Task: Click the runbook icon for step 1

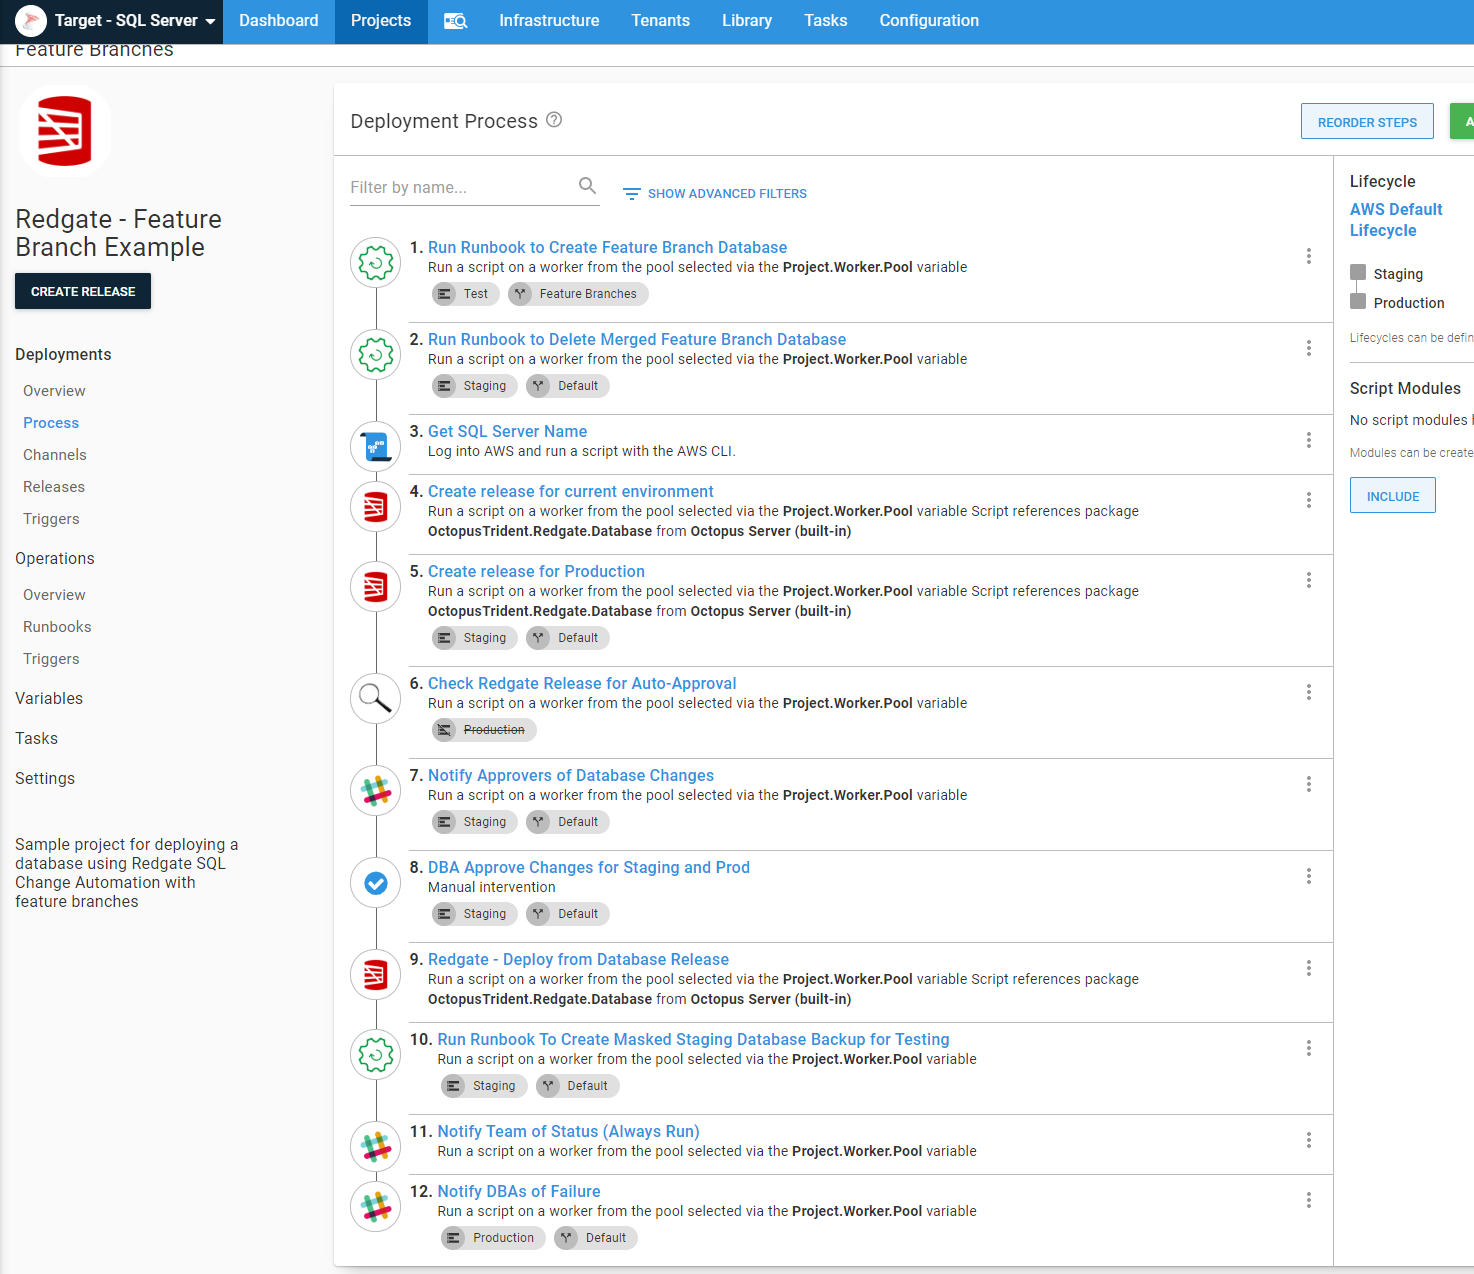Action: pyautogui.click(x=376, y=263)
